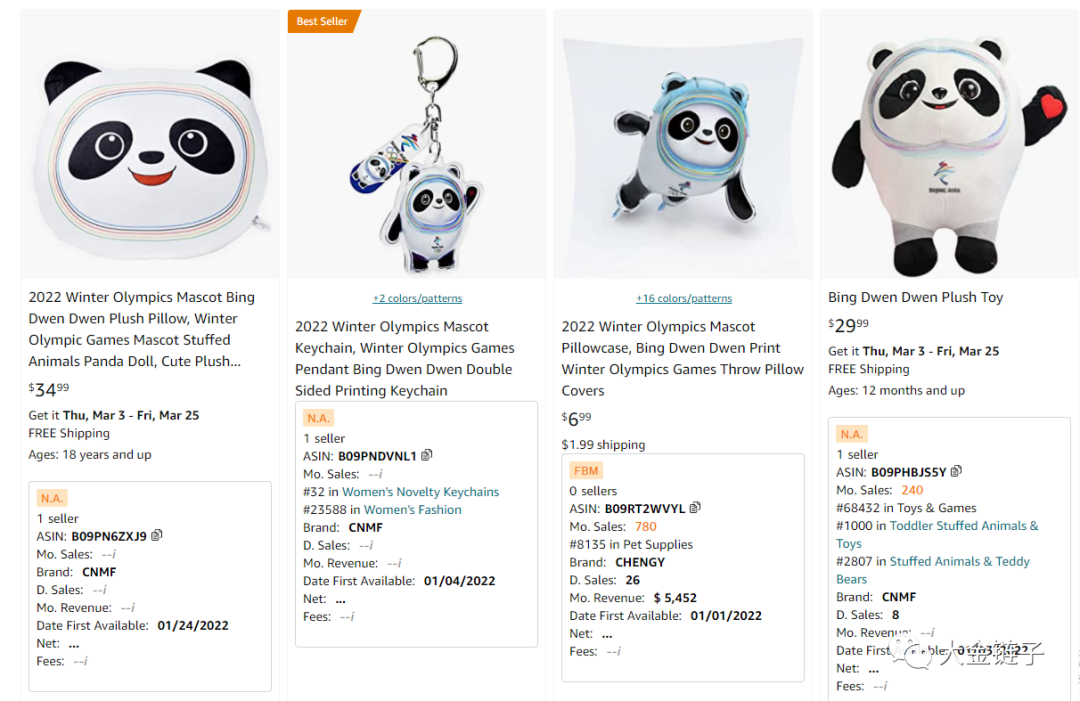Click the N.A. badge on the keychain listing
1080x701 pixels.
(318, 418)
